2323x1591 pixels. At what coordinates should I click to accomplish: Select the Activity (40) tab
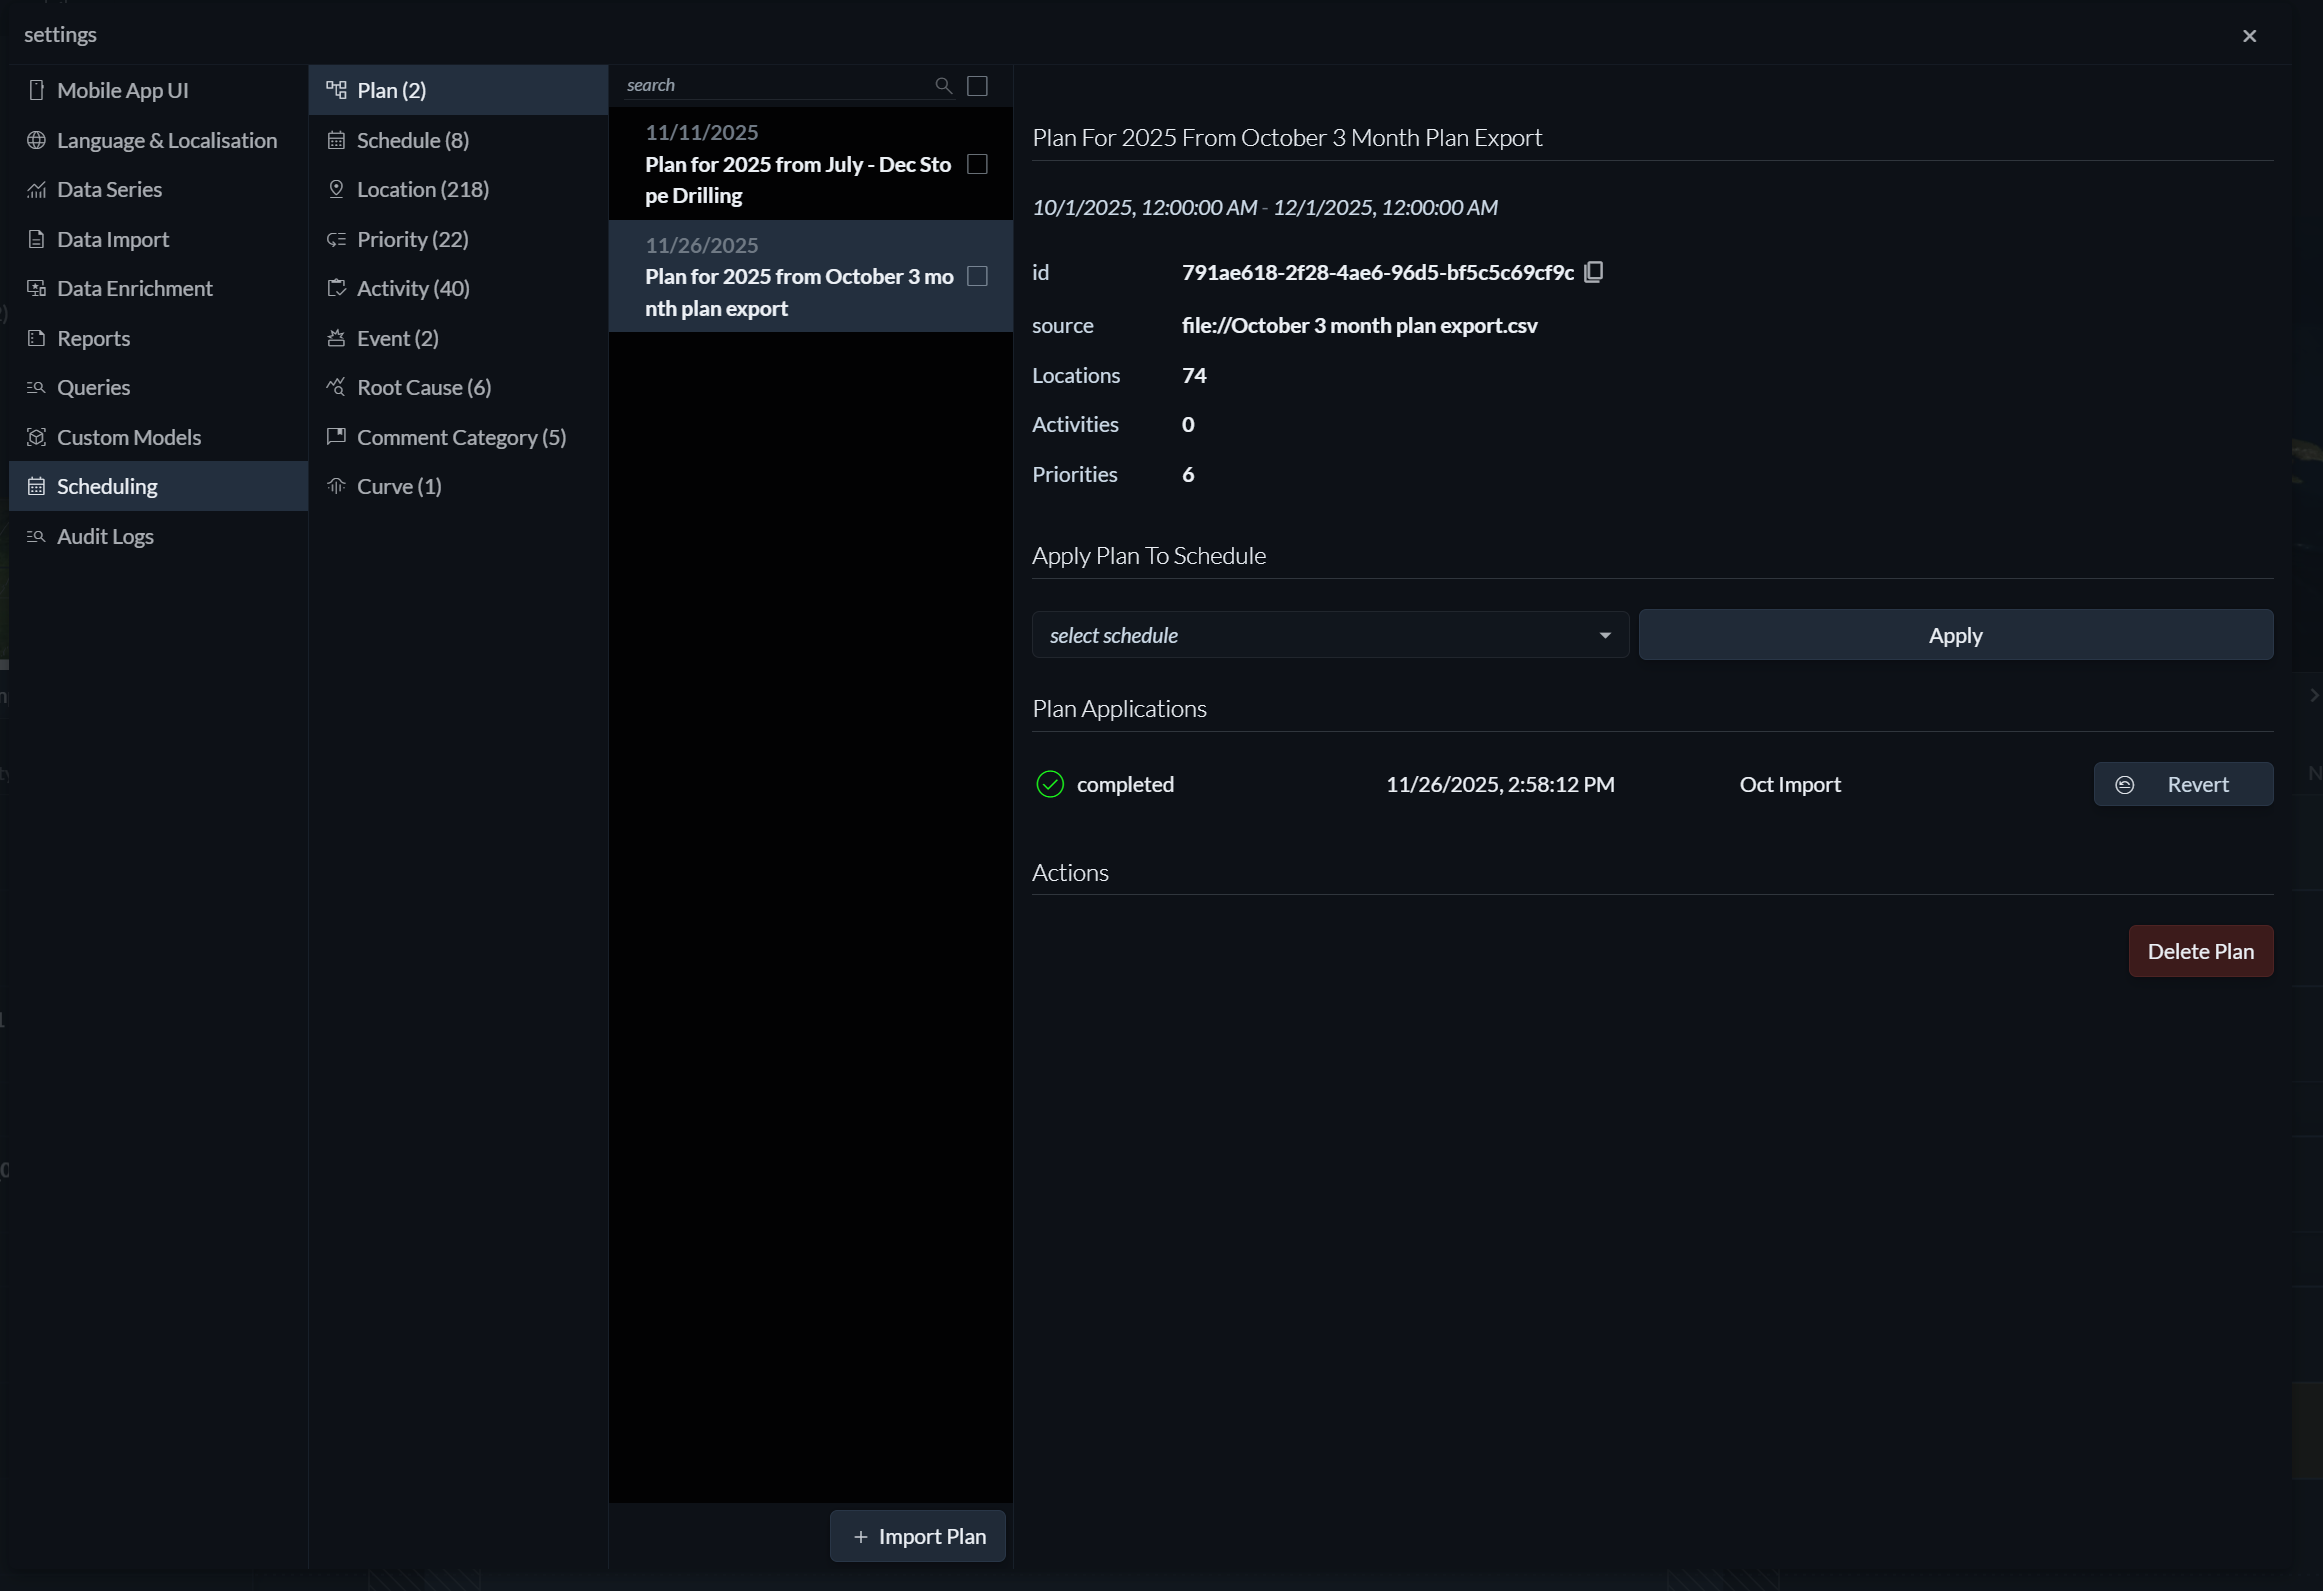tap(458, 288)
